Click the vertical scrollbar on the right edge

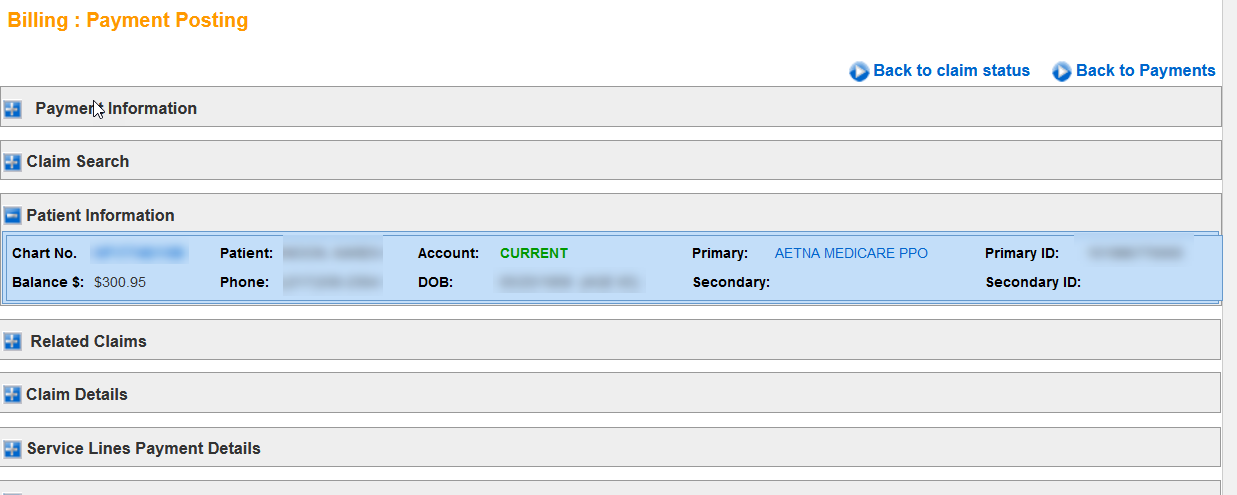1229,250
